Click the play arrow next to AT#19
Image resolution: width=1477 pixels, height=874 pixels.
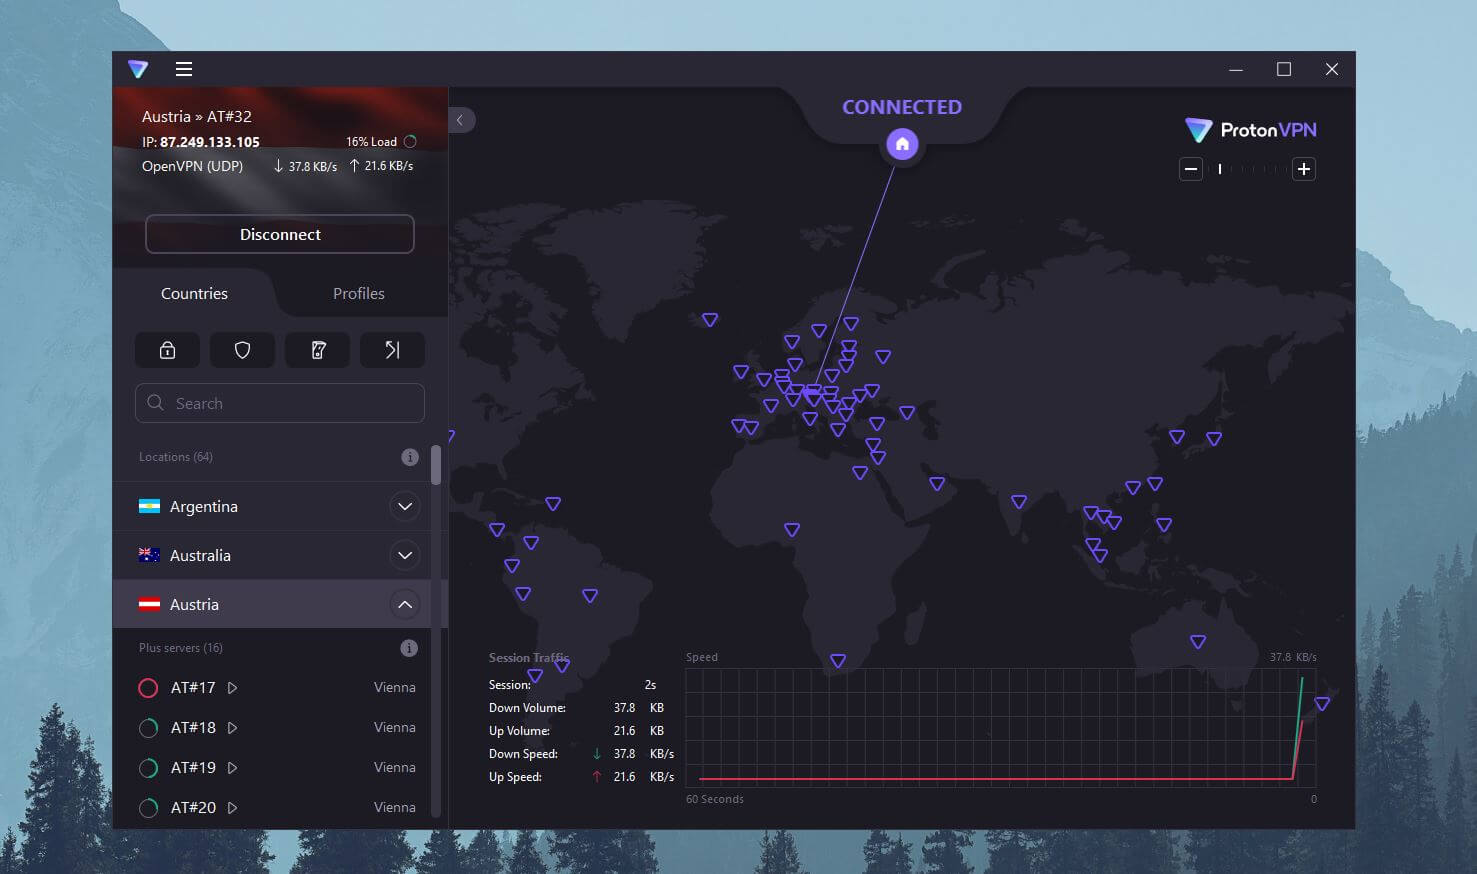point(232,768)
